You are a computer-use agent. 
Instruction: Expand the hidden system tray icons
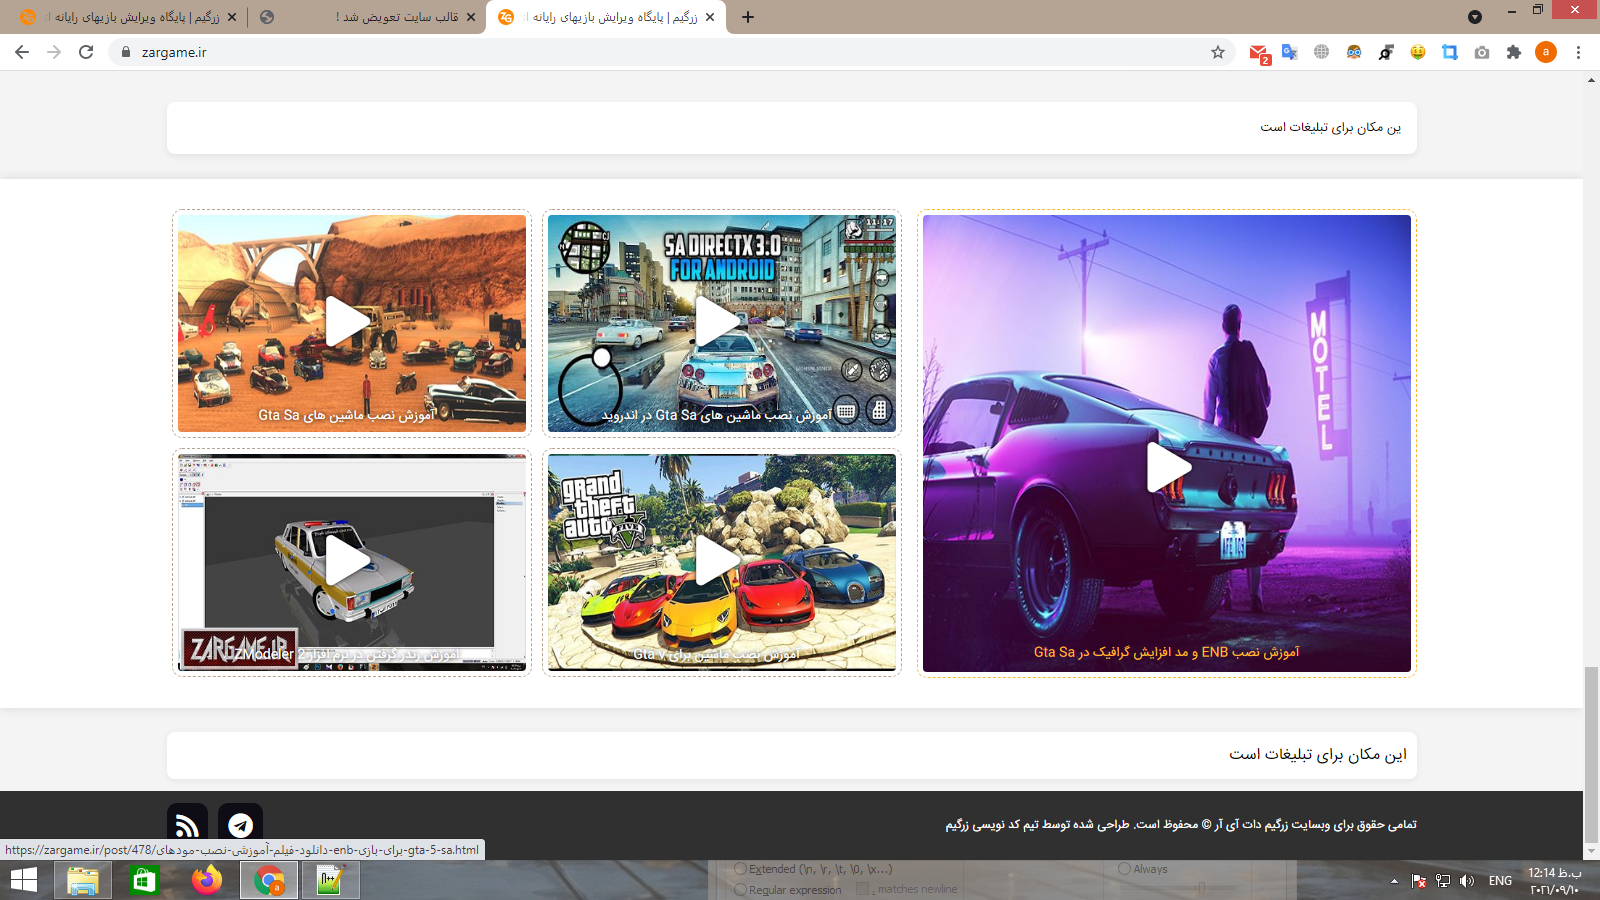pyautogui.click(x=1394, y=881)
